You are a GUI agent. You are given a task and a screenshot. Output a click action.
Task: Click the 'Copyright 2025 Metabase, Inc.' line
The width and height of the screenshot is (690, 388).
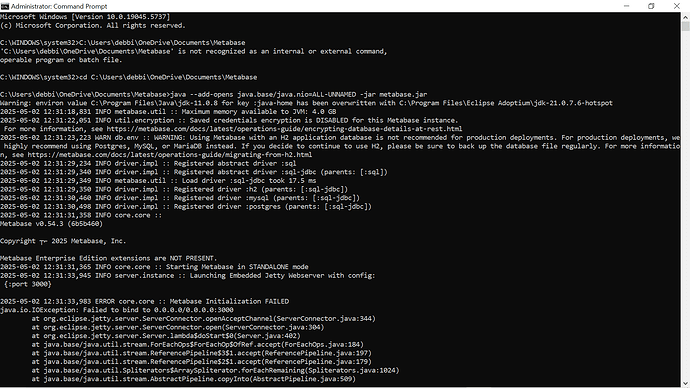point(63,241)
